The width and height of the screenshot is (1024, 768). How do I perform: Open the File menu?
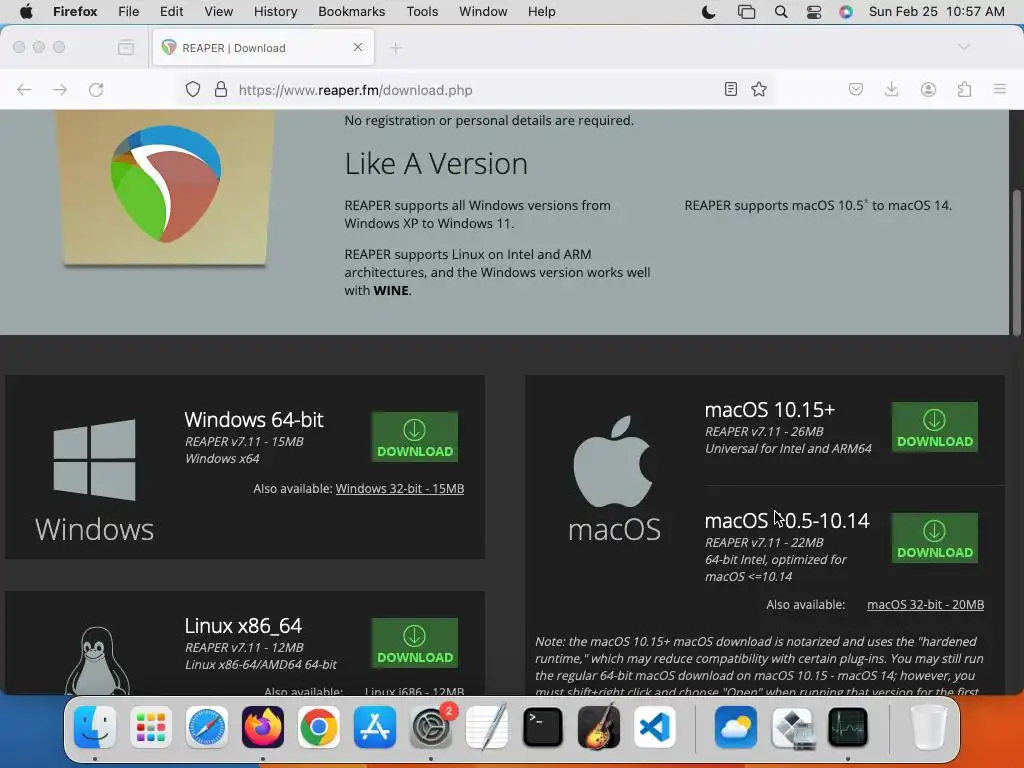tap(129, 11)
